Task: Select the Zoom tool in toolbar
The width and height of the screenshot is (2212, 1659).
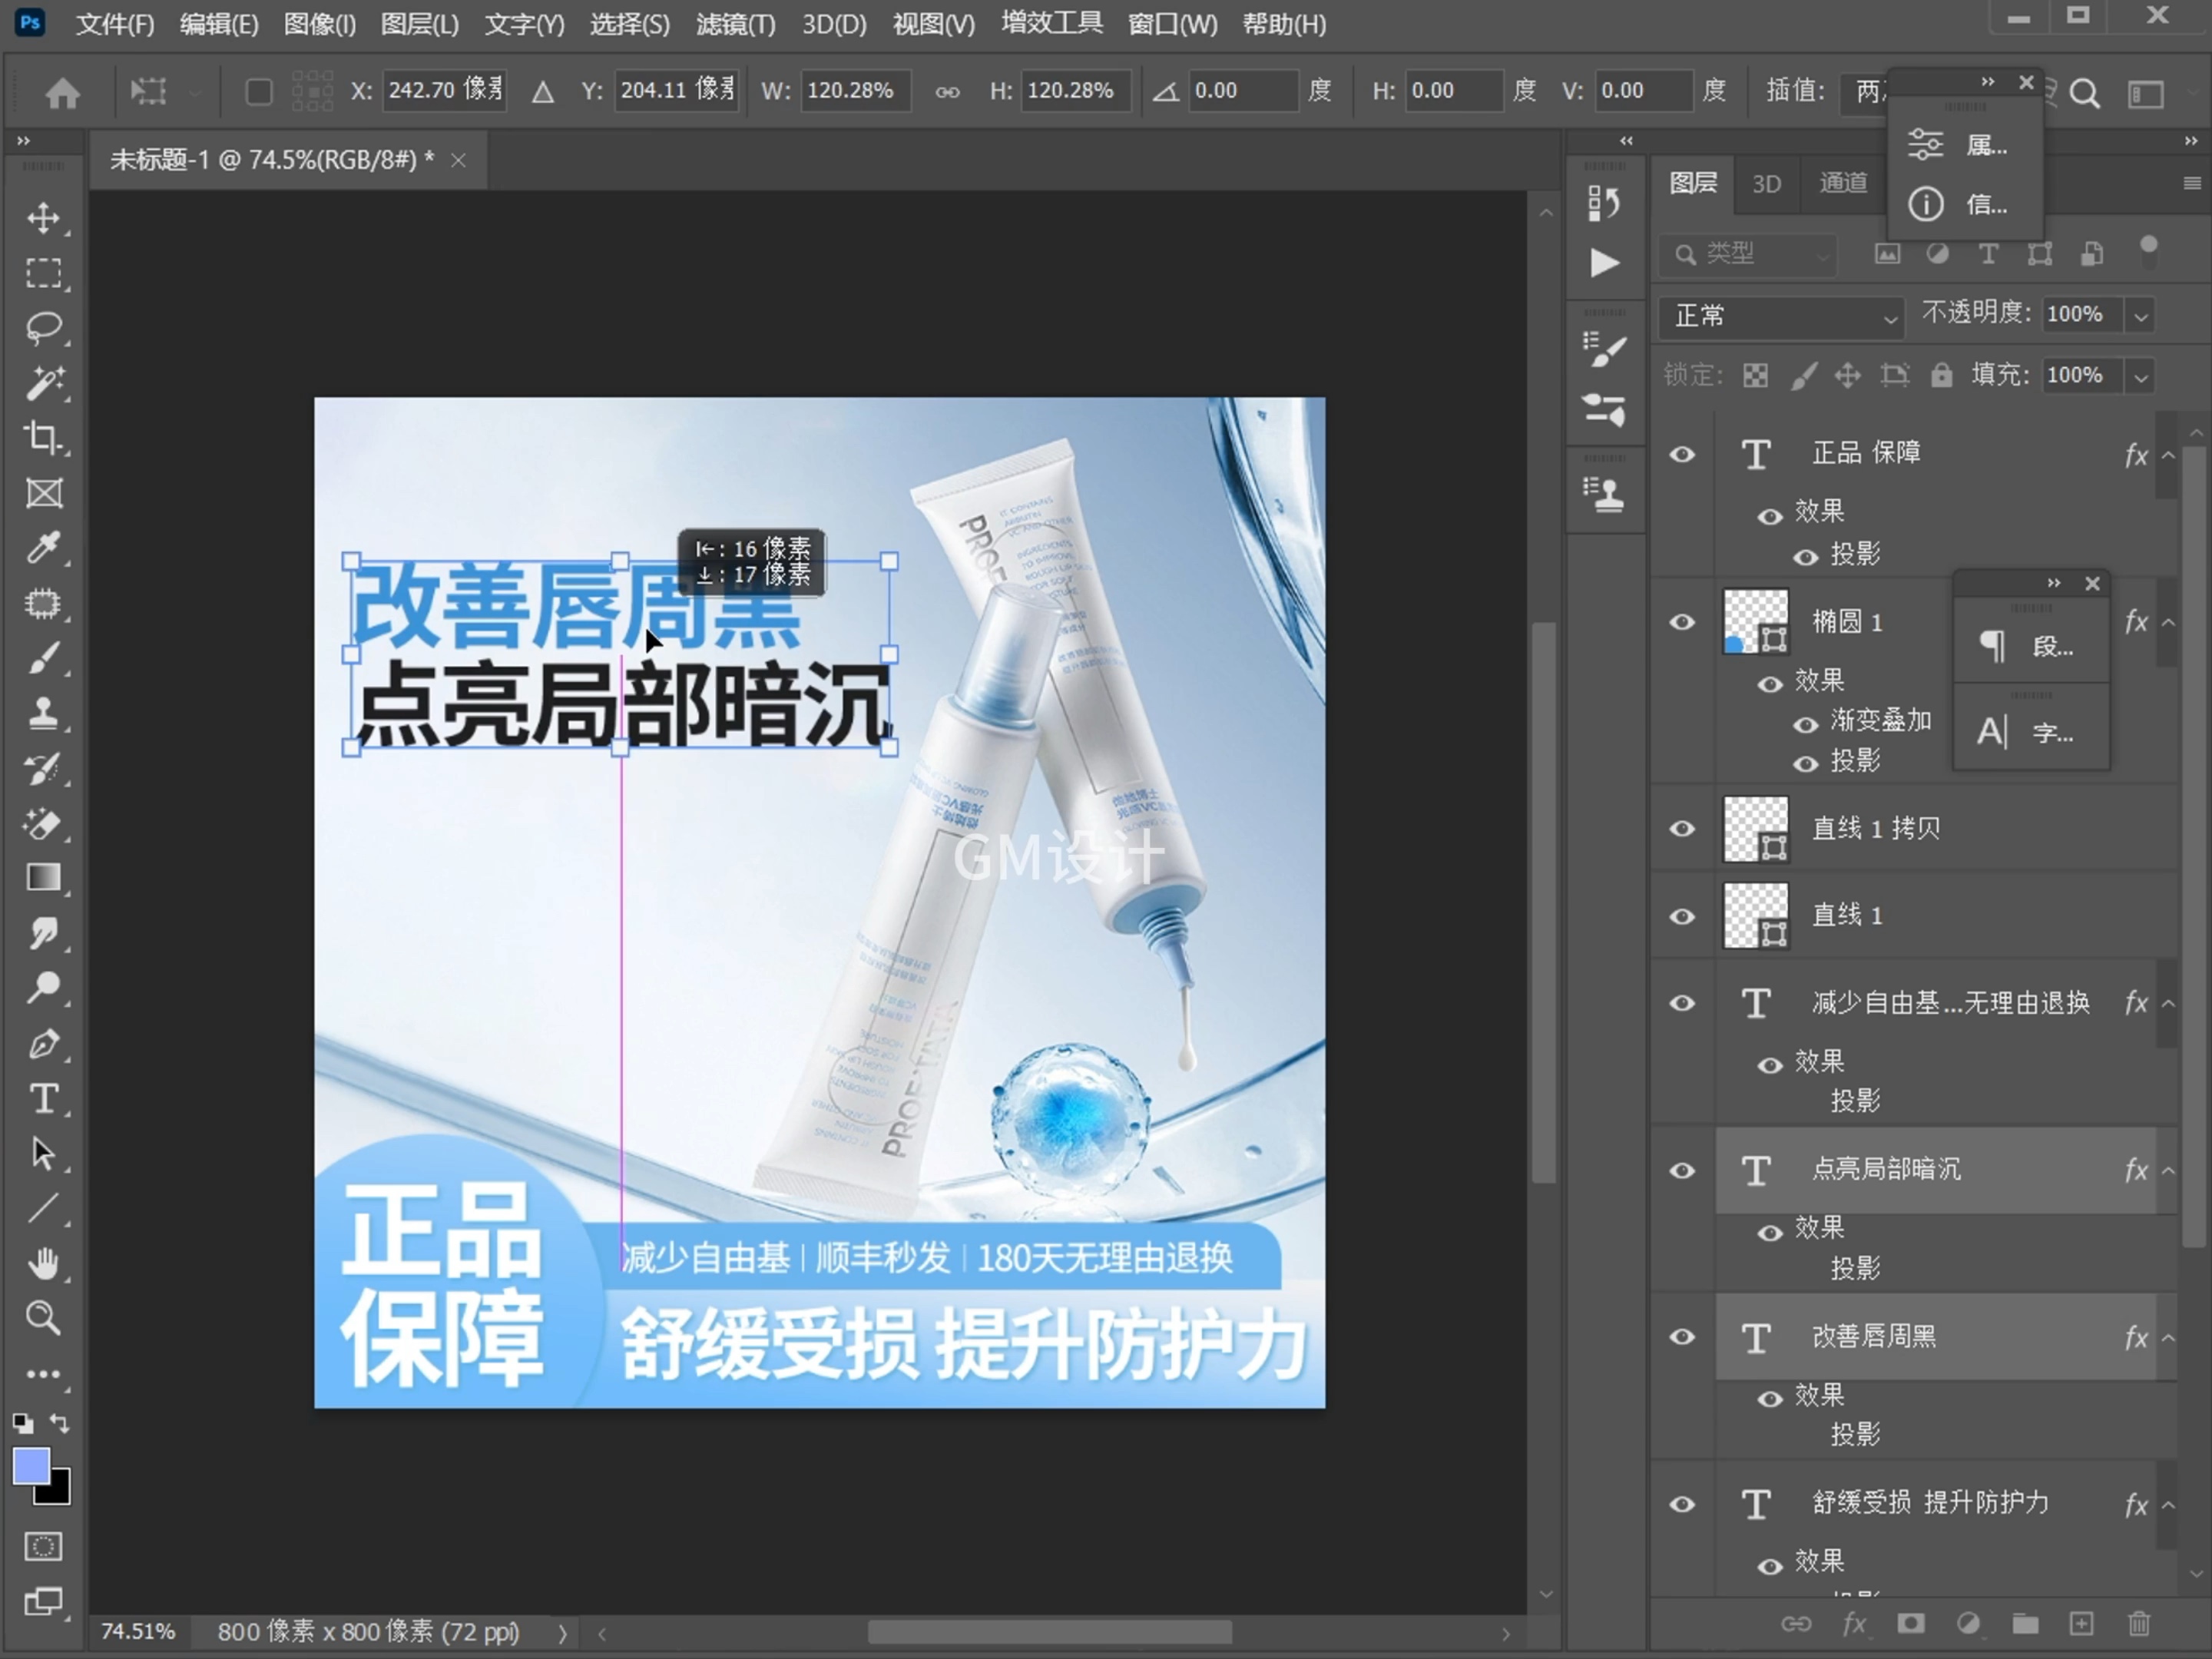Action: click(x=43, y=1318)
